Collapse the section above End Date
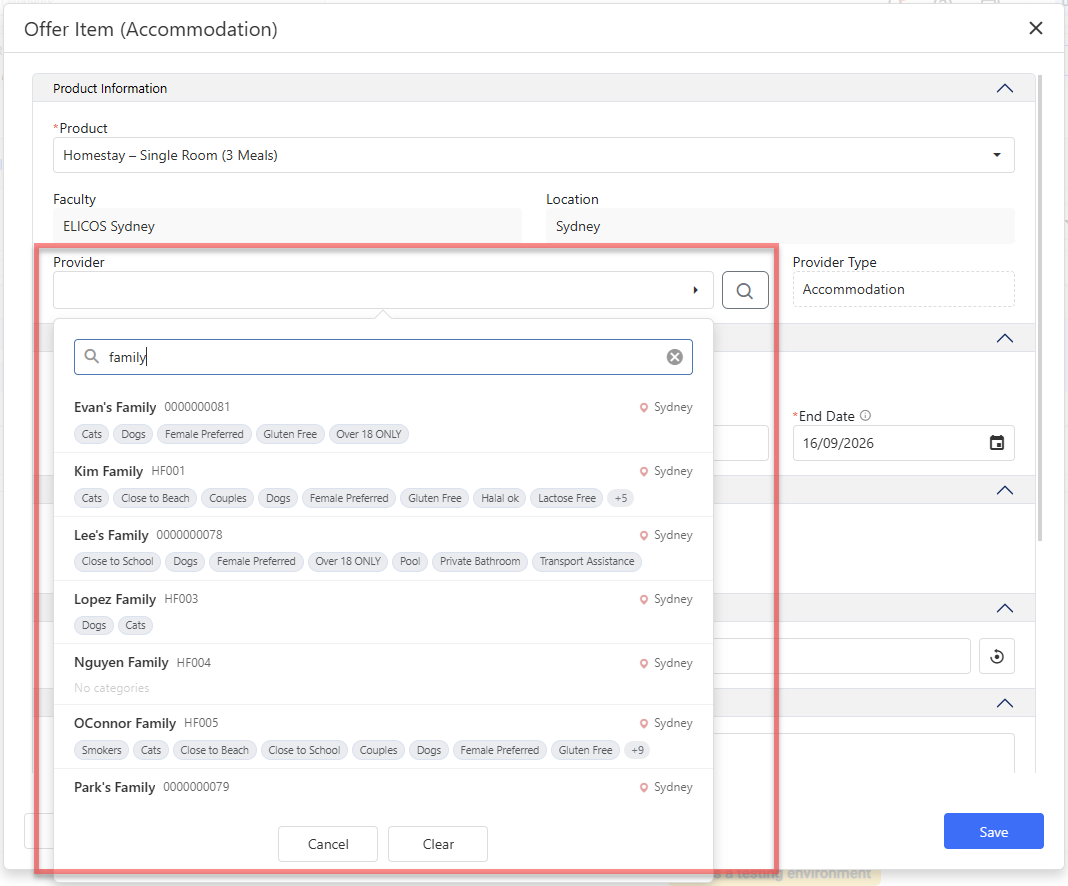 [1005, 338]
